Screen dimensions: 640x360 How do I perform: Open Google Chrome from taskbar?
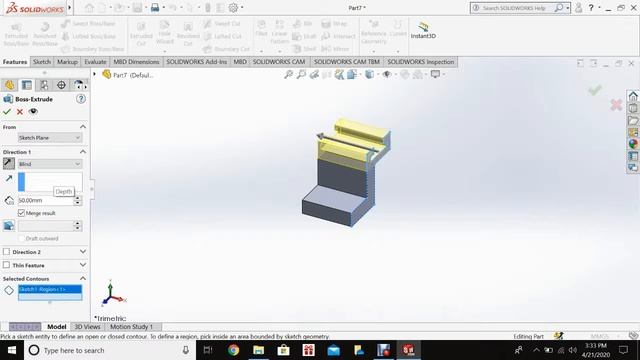(x=233, y=350)
